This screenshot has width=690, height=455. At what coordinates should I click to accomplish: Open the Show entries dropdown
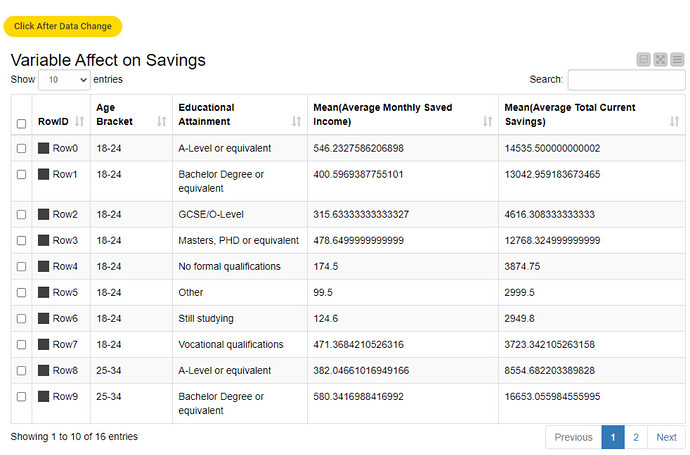(x=64, y=80)
